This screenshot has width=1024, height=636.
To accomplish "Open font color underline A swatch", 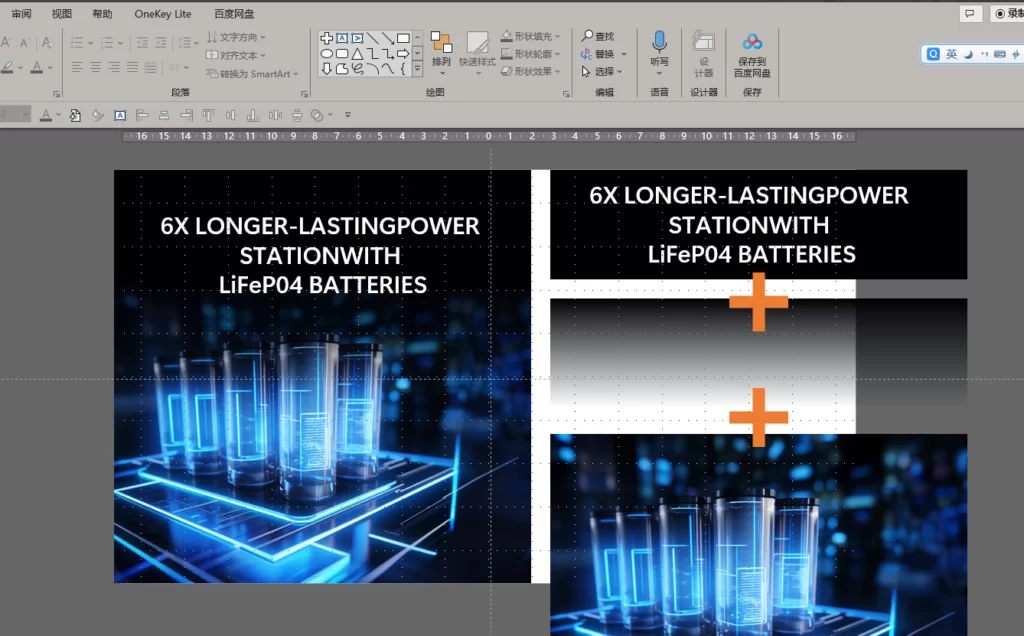I will (x=38, y=67).
